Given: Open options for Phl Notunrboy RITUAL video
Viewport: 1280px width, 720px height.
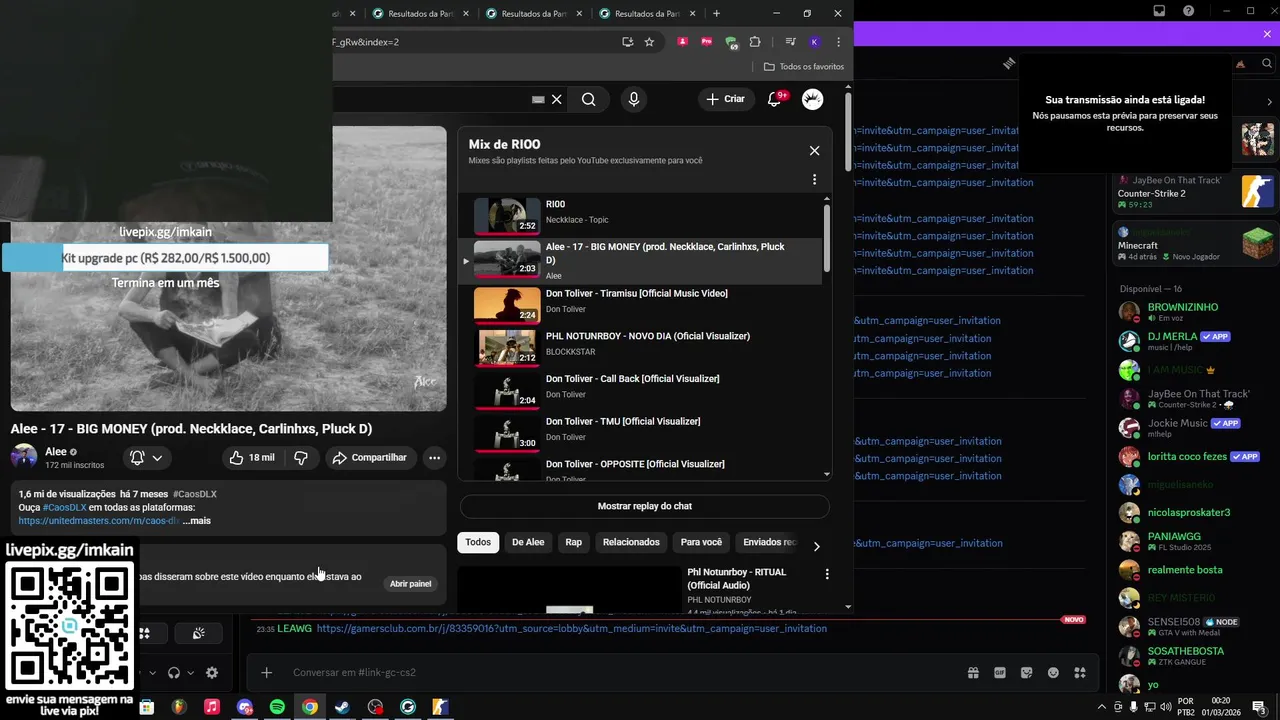Looking at the screenshot, I should point(827,574).
